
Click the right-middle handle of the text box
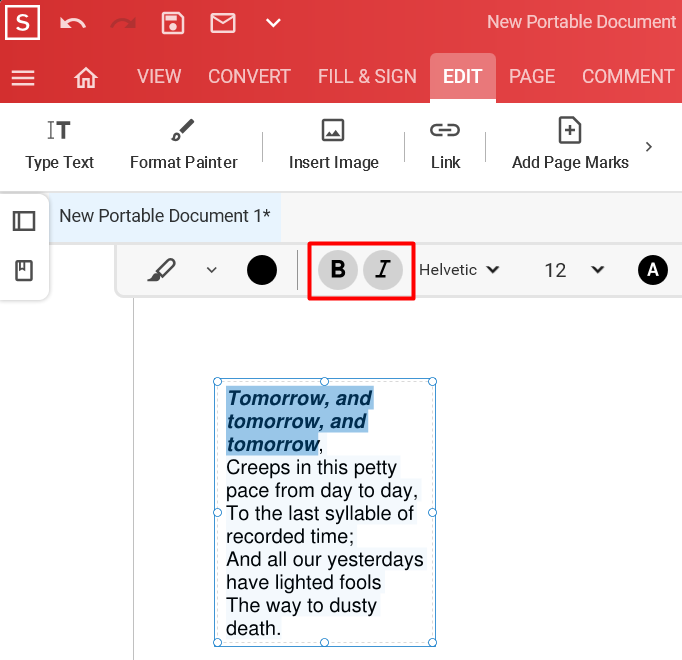click(432, 513)
